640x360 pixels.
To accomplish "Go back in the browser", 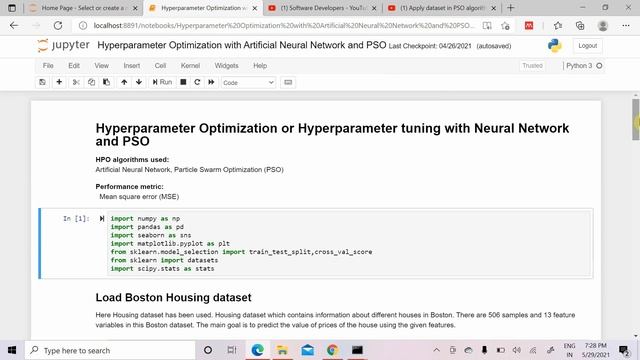I will pyautogui.click(x=14, y=25).
